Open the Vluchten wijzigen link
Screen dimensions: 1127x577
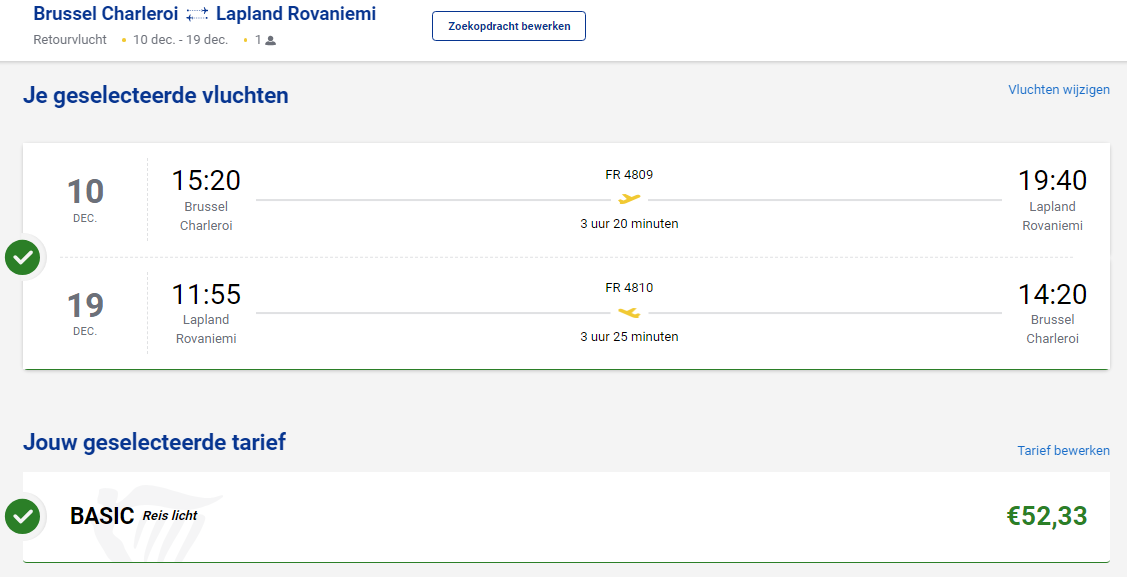point(1058,90)
